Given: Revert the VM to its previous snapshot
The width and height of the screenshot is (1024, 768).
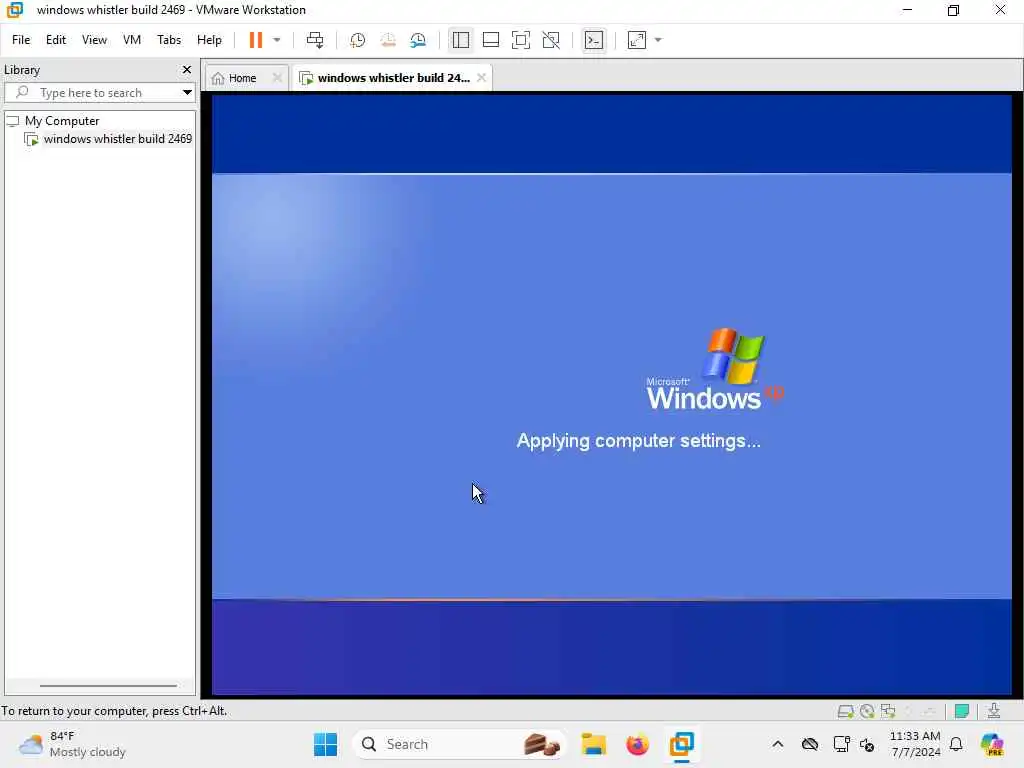Looking at the screenshot, I should pyautogui.click(x=388, y=40).
